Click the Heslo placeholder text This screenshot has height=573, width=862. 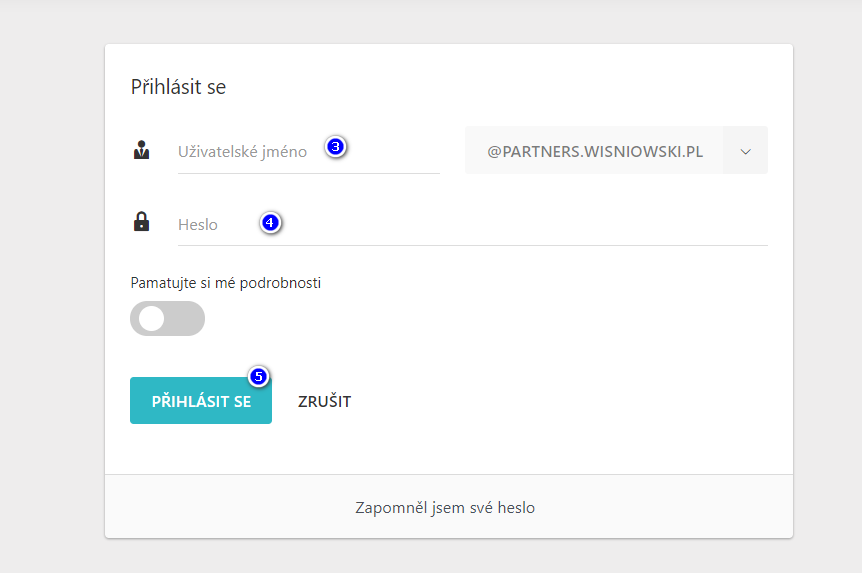coord(198,225)
